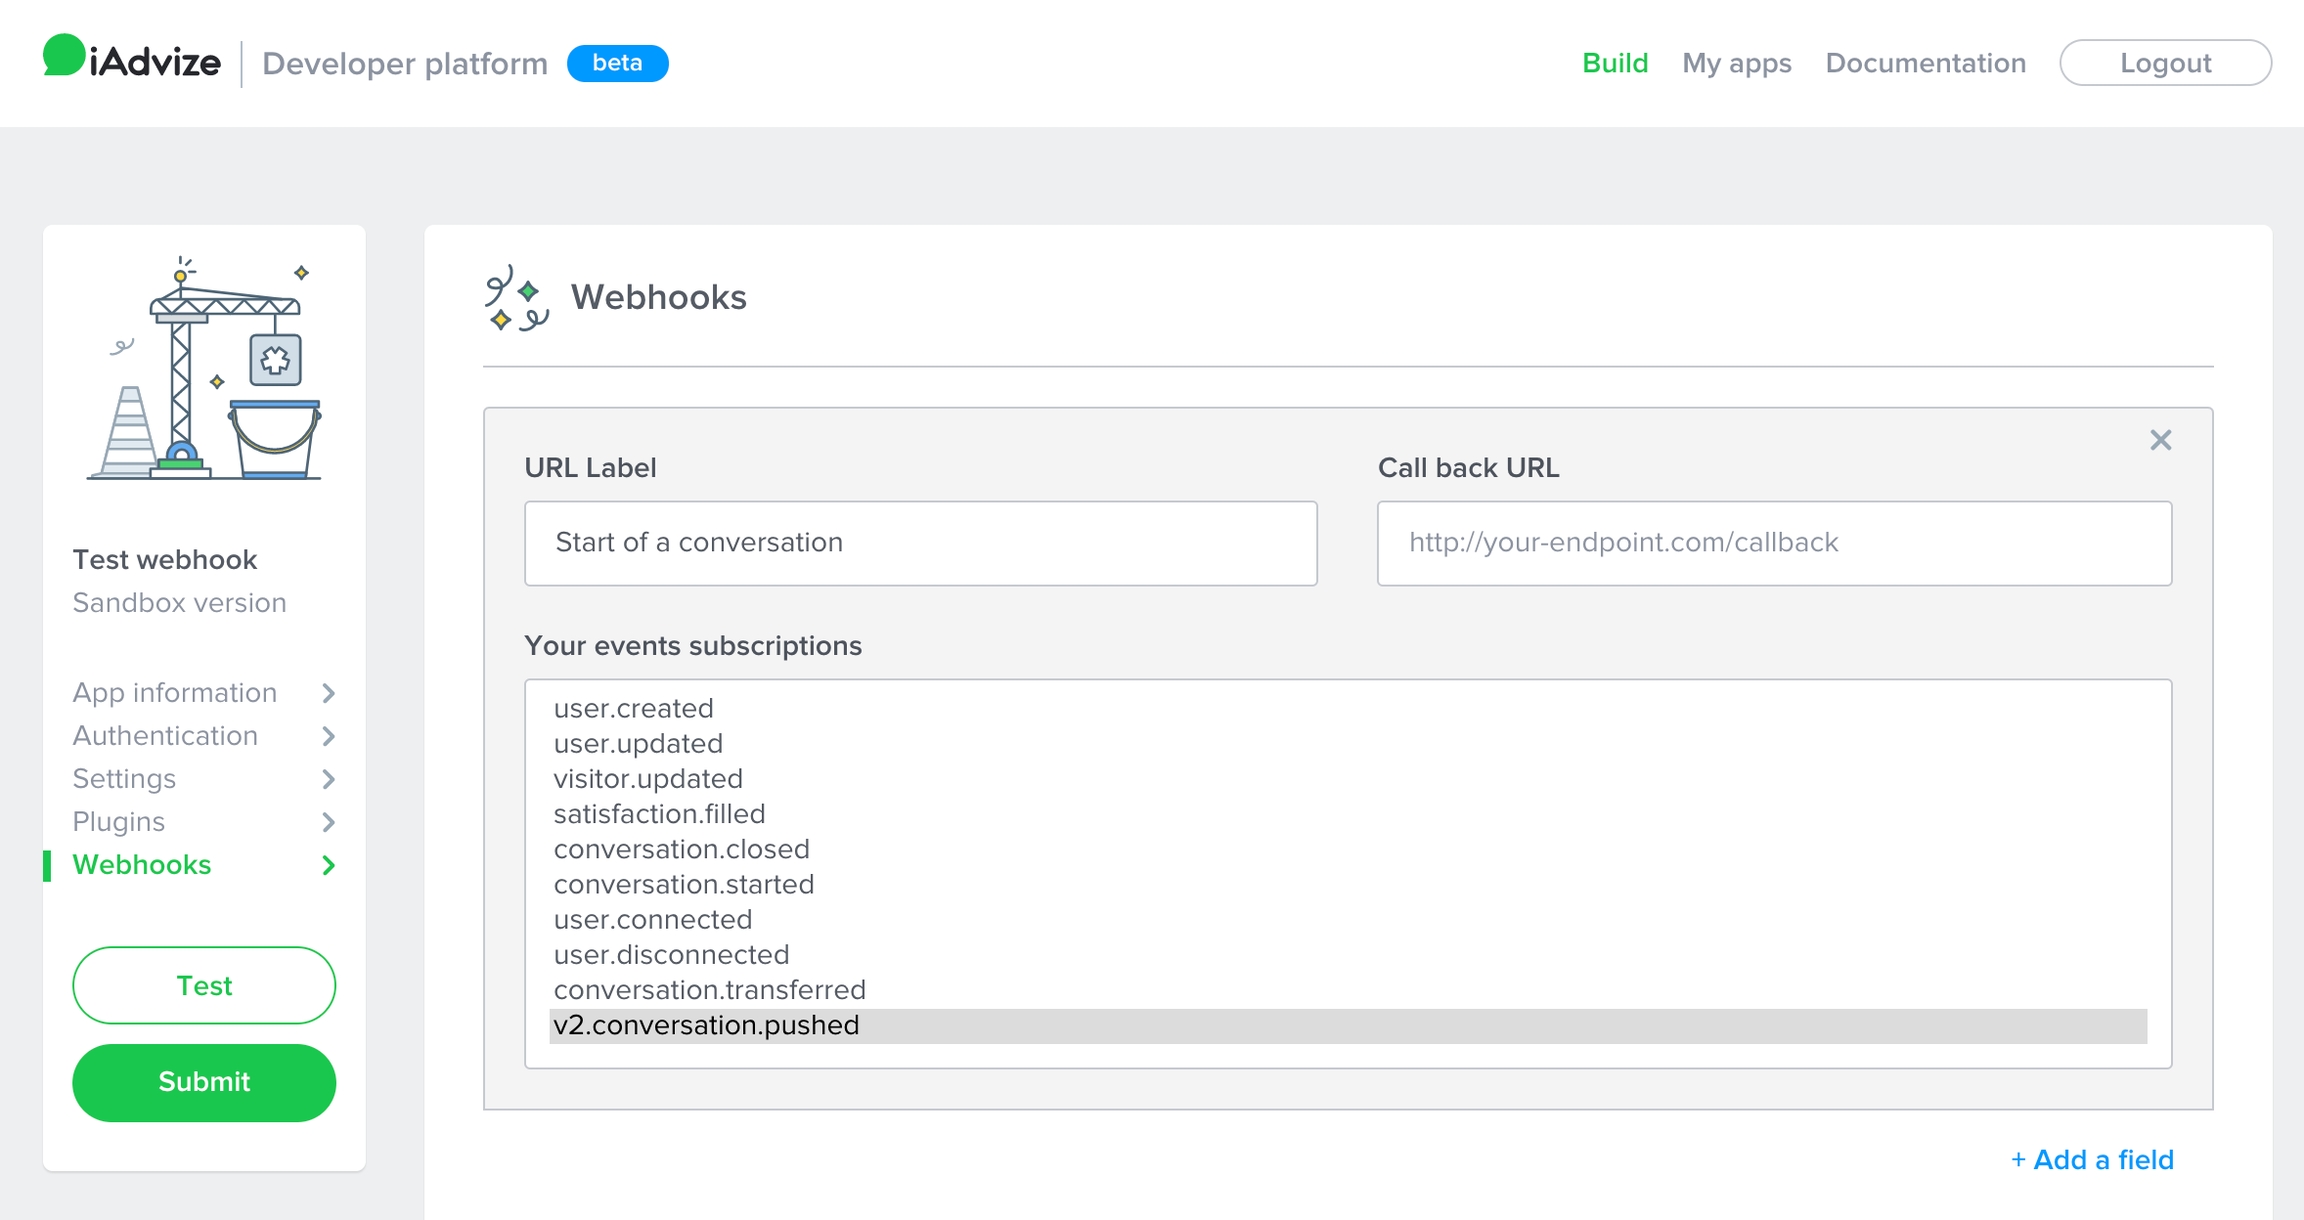Focus the URL Label input field
Screen dimensions: 2304x1220
click(920, 543)
